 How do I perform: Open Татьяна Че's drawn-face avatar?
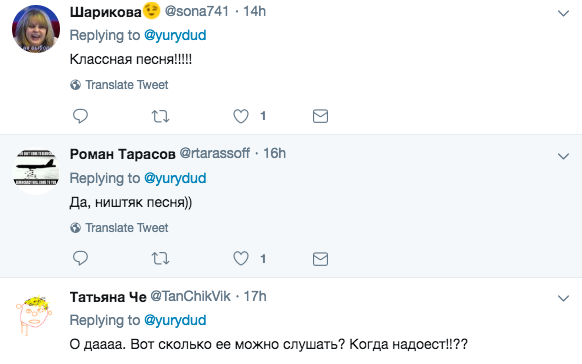(34, 315)
